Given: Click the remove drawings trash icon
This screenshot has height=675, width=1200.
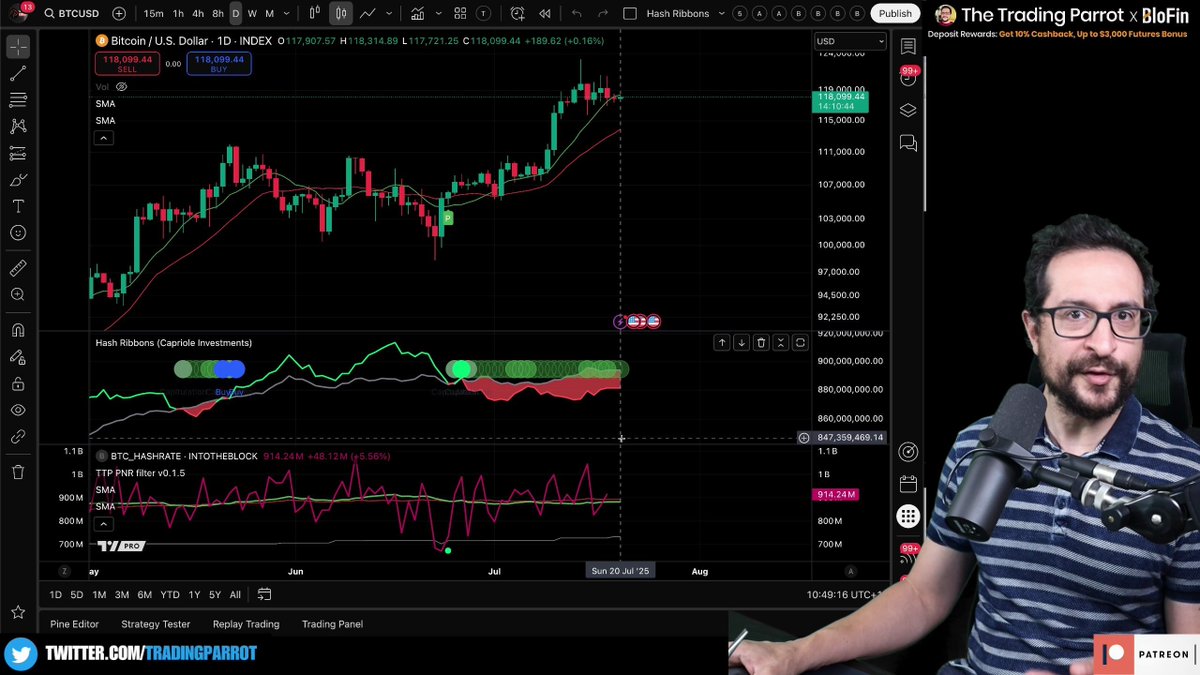Looking at the screenshot, I should pyautogui.click(x=18, y=472).
